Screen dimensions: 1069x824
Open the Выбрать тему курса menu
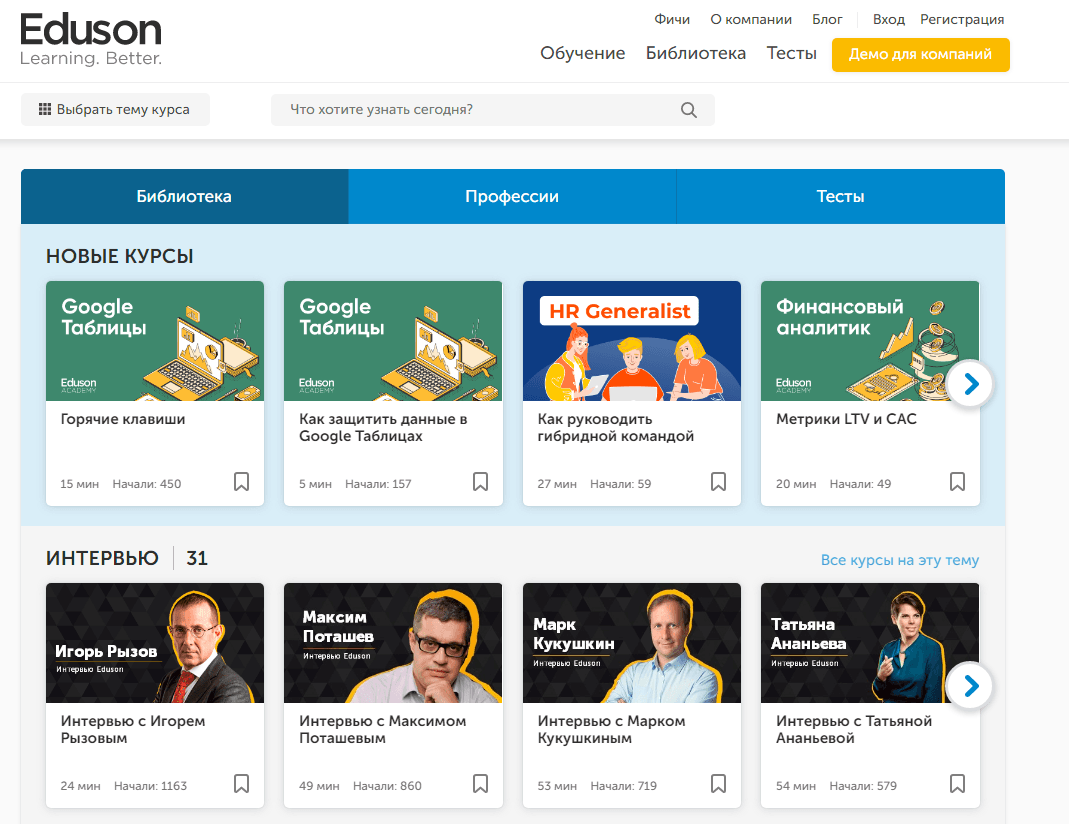coord(115,110)
